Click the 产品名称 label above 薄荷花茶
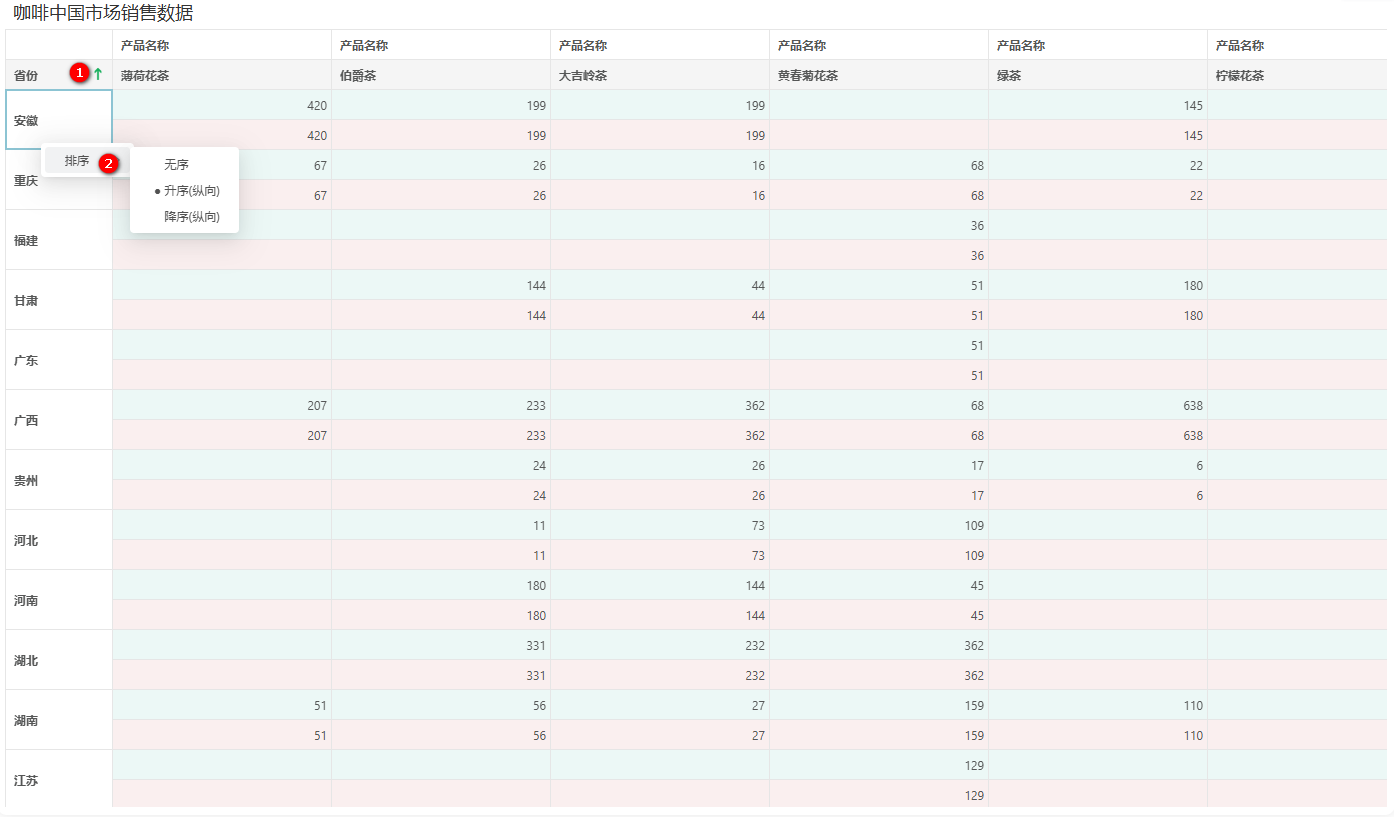Screen dimensions: 1394x817 [x=145, y=45]
